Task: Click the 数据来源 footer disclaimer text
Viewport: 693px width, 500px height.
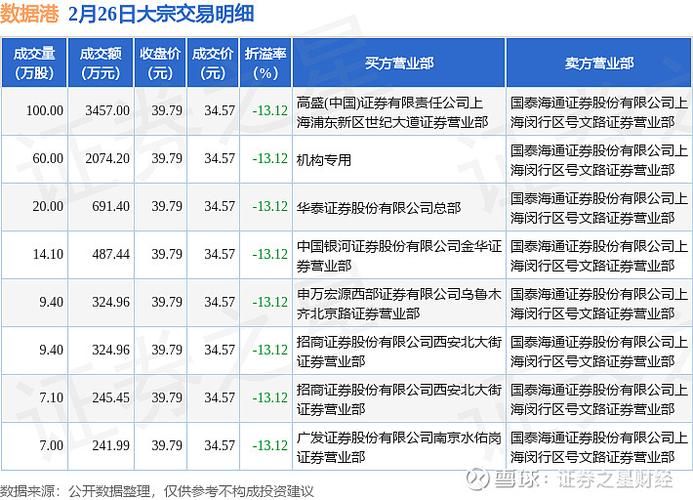Action: click(x=157, y=491)
